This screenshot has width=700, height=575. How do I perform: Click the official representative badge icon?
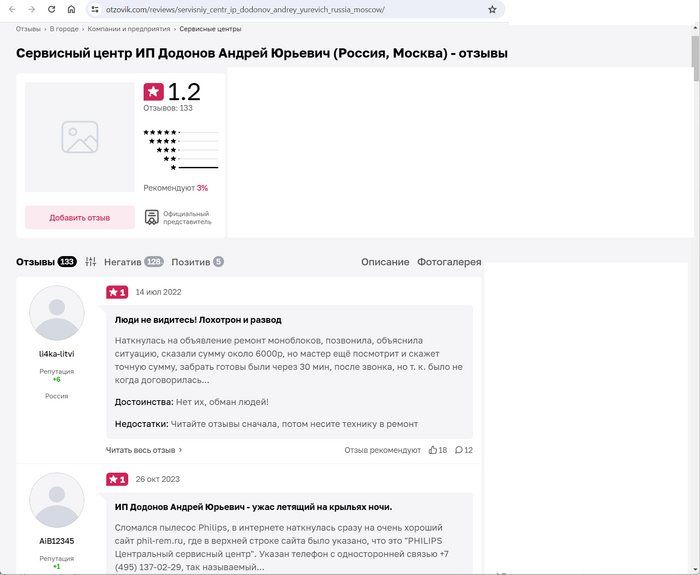tap(152, 217)
